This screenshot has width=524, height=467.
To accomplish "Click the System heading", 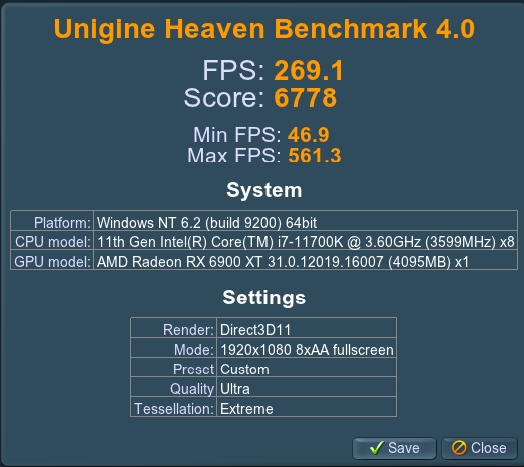I will (264, 190).
